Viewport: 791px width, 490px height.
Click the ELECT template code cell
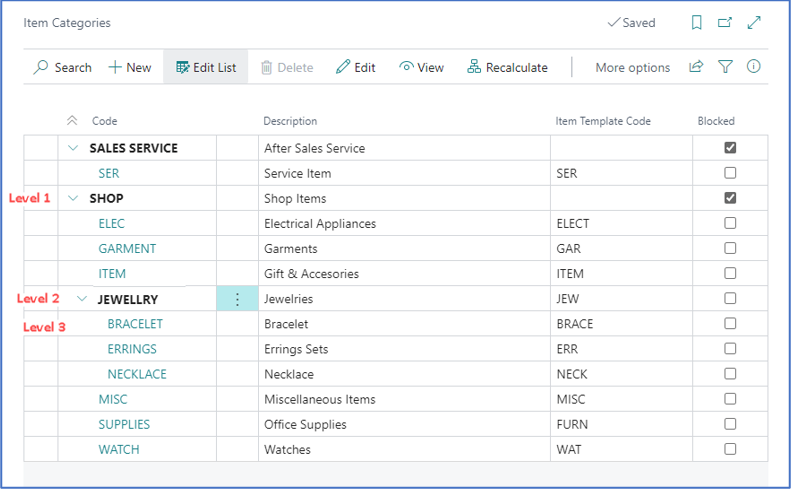pos(622,224)
